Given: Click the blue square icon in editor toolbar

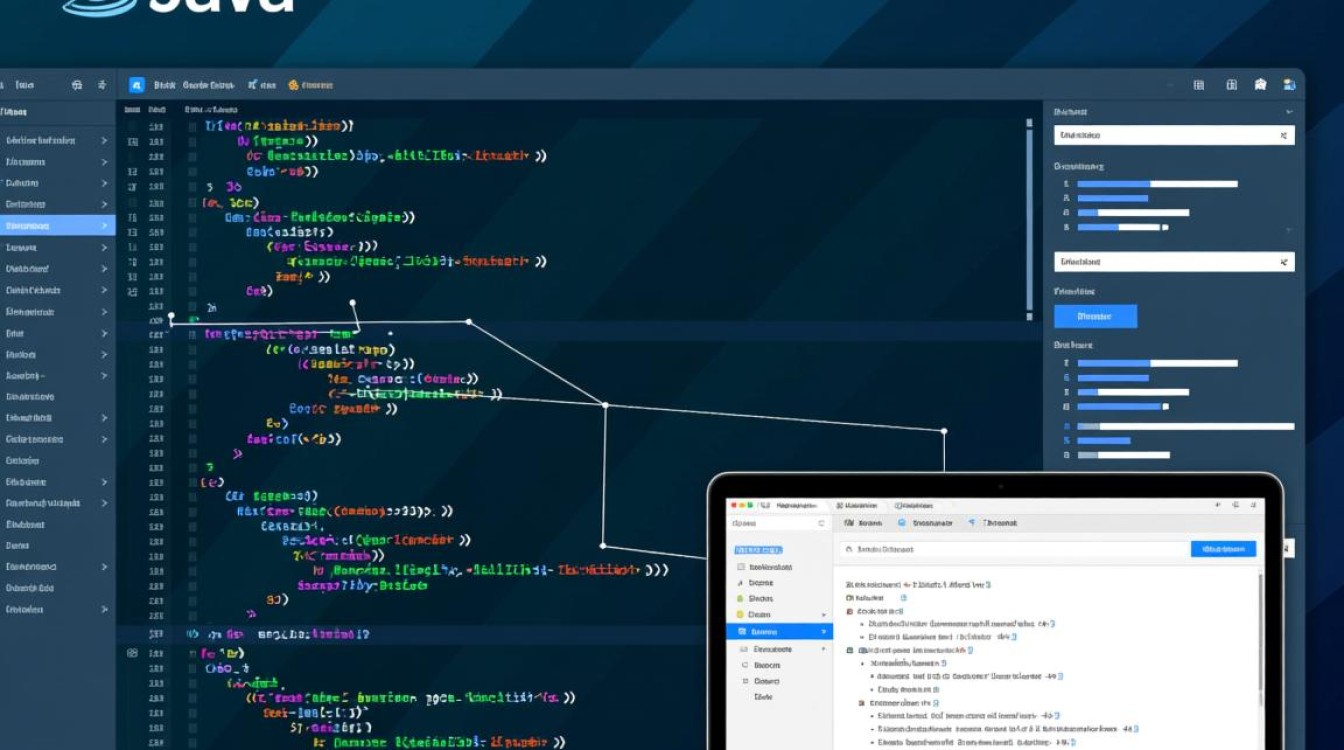Looking at the screenshot, I should [x=137, y=85].
